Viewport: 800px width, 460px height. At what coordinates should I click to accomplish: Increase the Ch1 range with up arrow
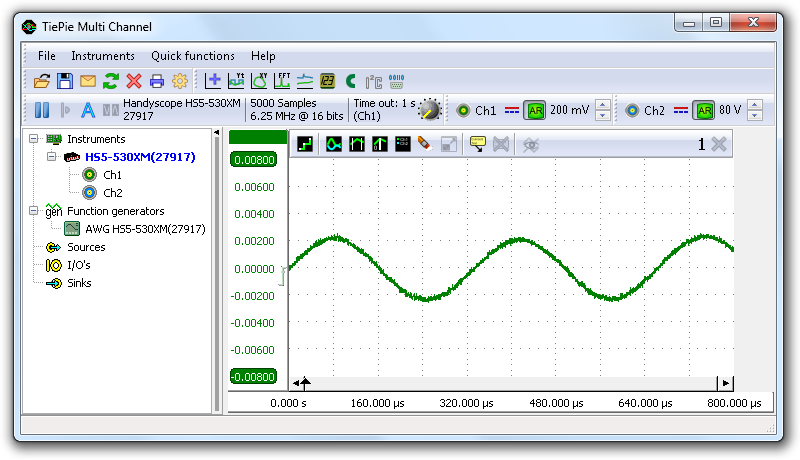coord(602,105)
